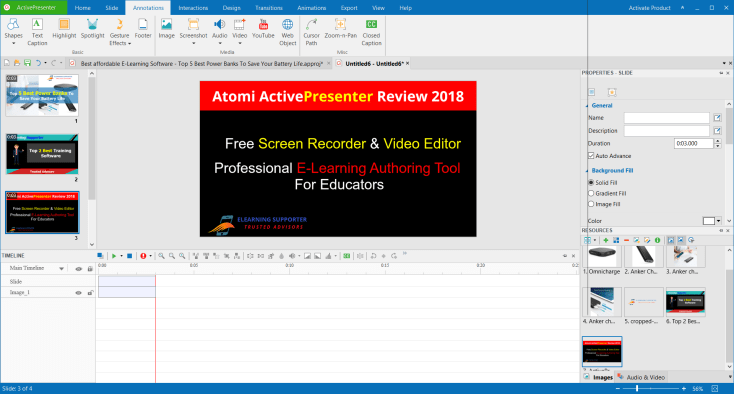Add a Spotlight annotation
Viewport: 734px width, 394px height.
click(x=92, y=29)
